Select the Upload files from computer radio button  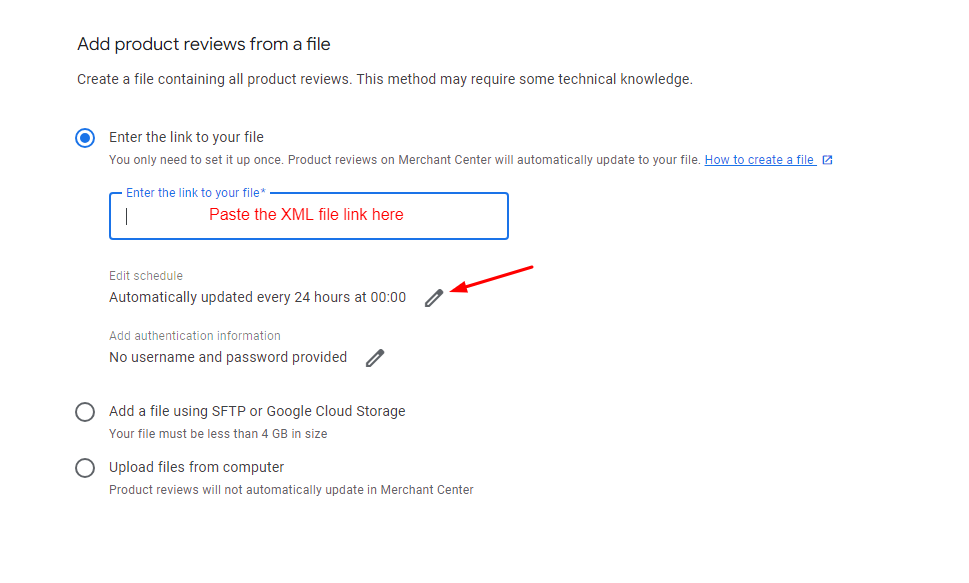[85, 468]
